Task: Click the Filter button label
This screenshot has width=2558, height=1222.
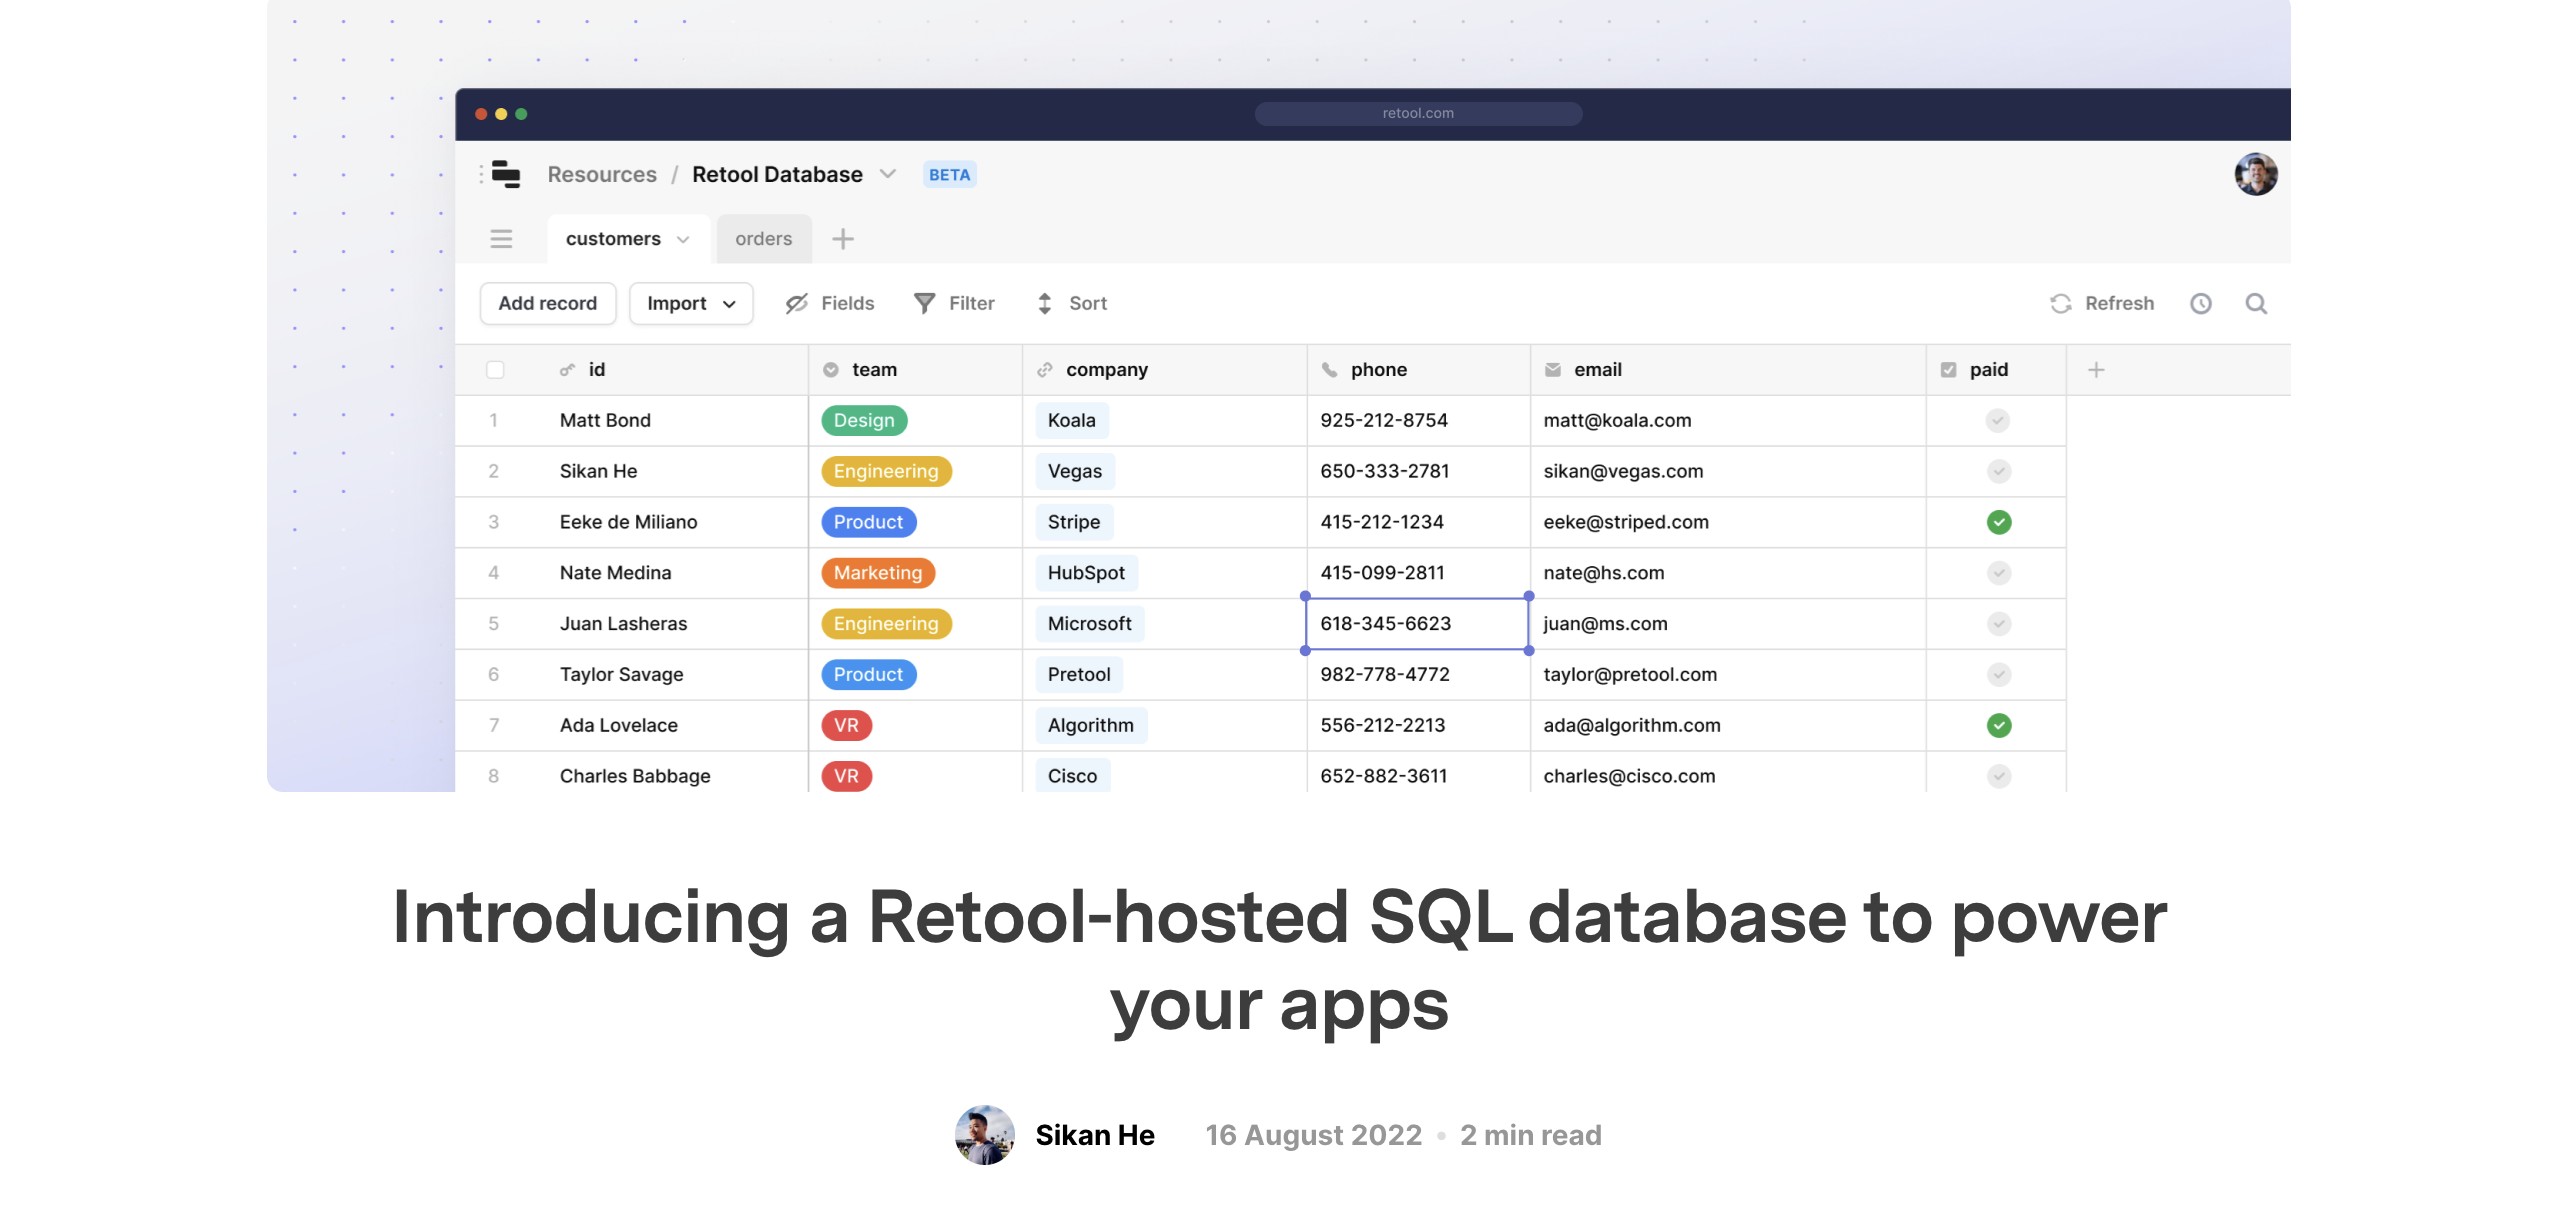Action: coord(972,303)
